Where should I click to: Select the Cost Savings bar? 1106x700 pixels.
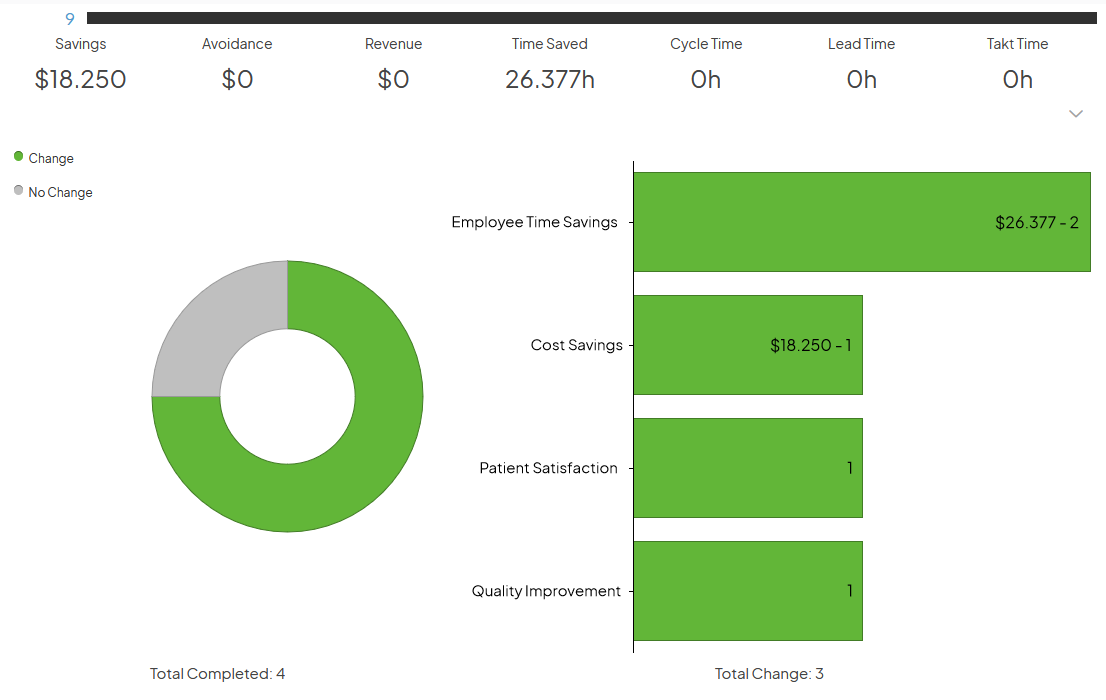pyautogui.click(x=748, y=344)
